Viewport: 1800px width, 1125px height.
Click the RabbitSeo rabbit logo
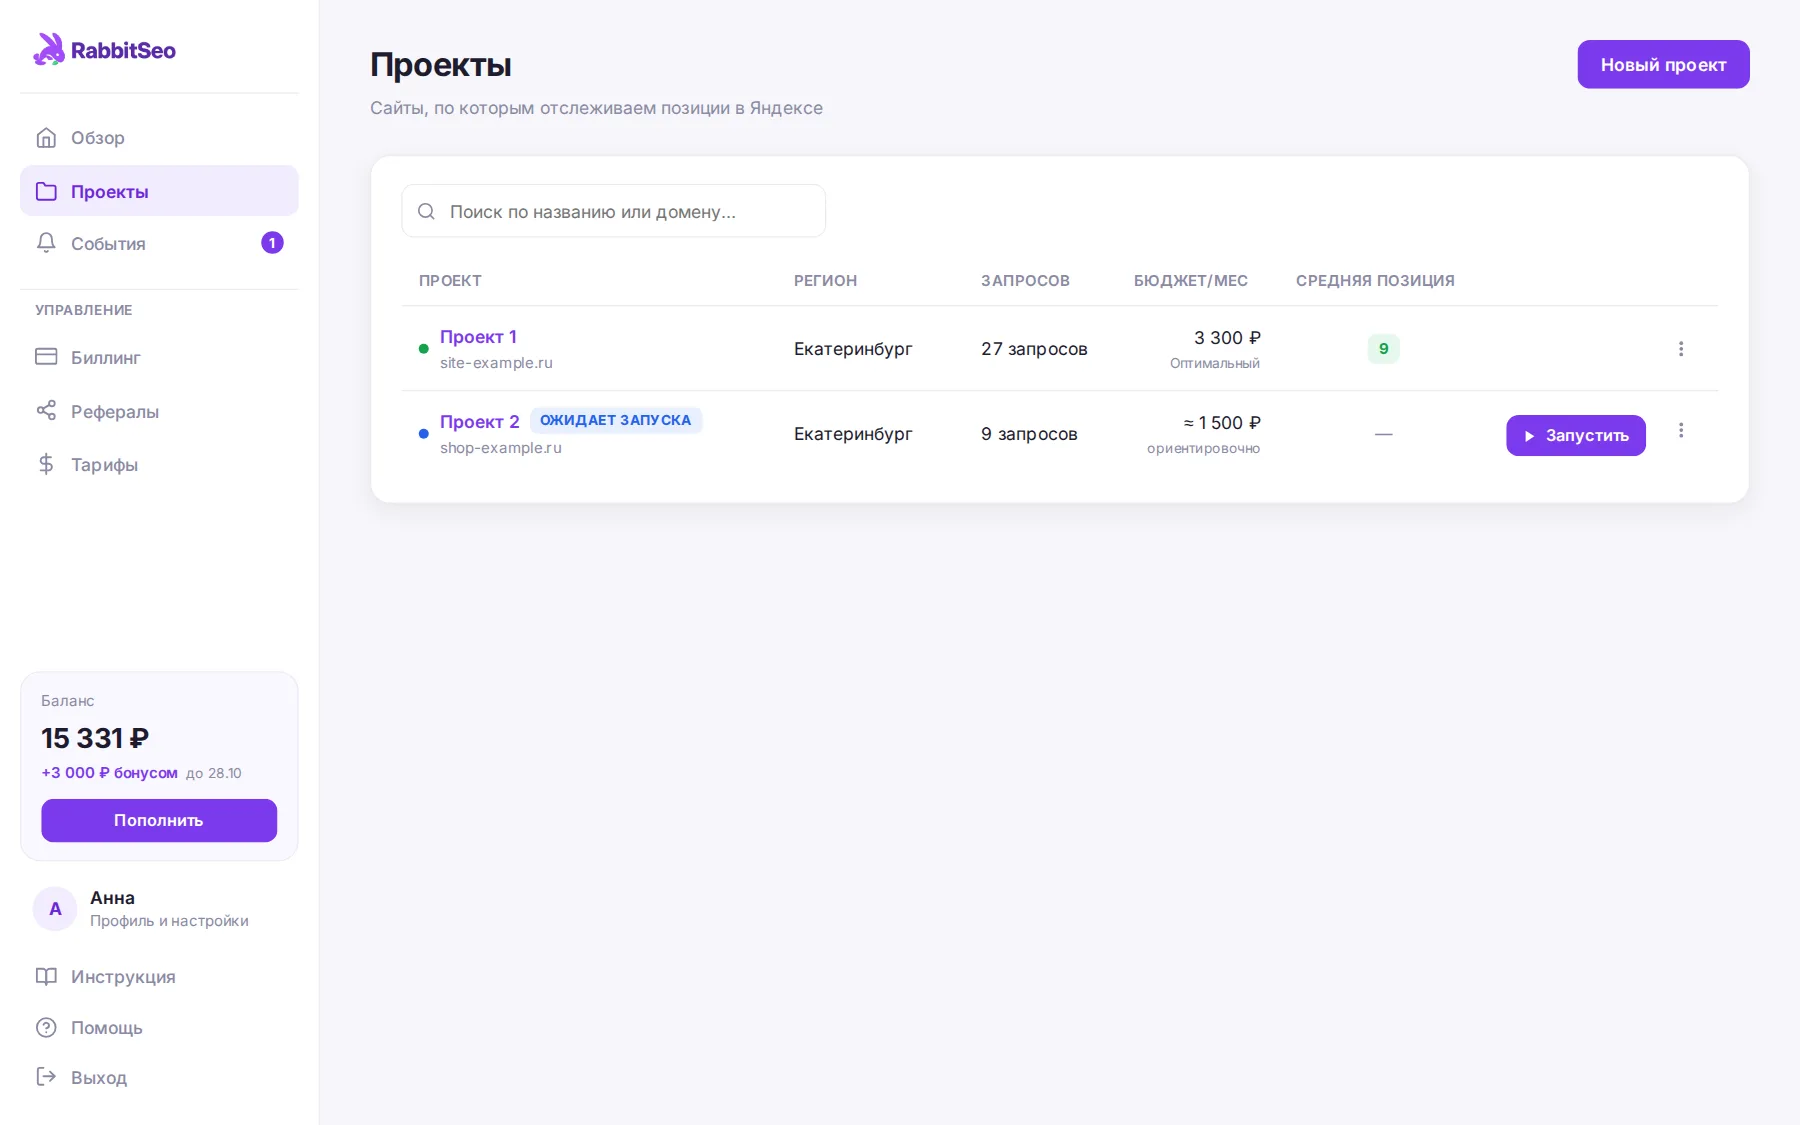click(49, 49)
